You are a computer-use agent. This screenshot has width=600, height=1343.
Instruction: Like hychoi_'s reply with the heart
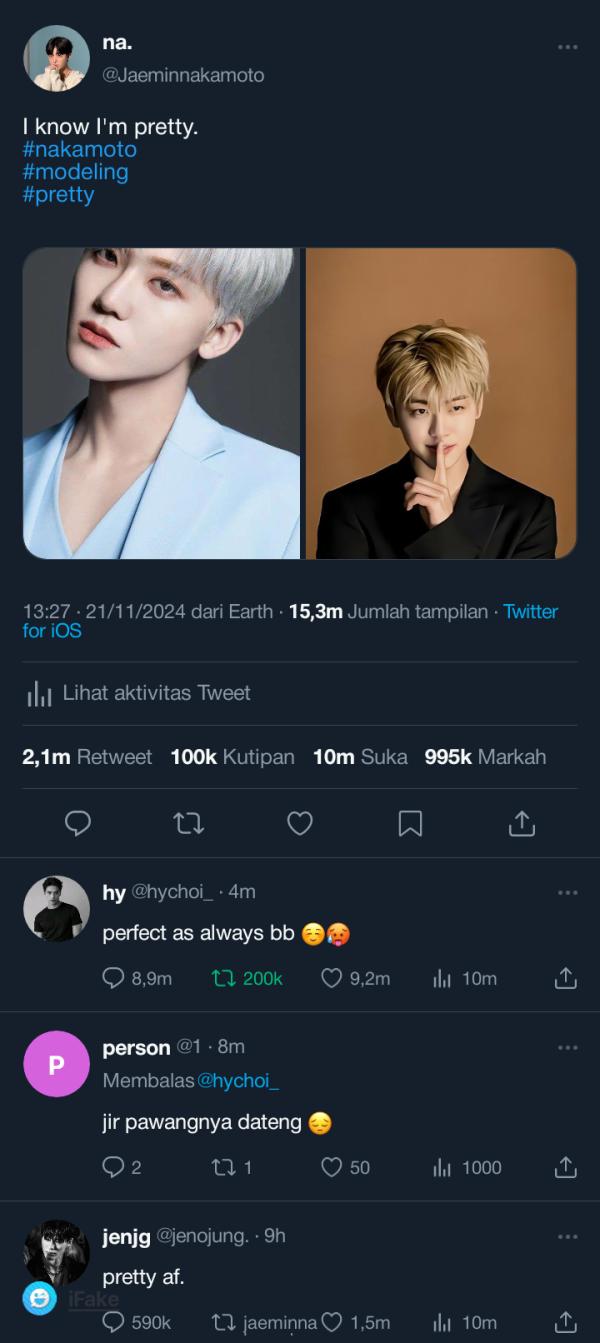pyautogui.click(x=331, y=978)
